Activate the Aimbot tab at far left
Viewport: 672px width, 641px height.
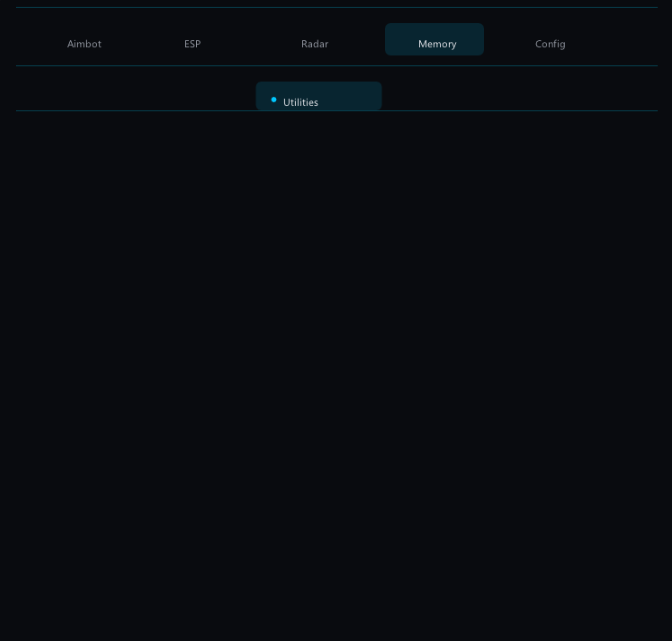[x=84, y=44]
